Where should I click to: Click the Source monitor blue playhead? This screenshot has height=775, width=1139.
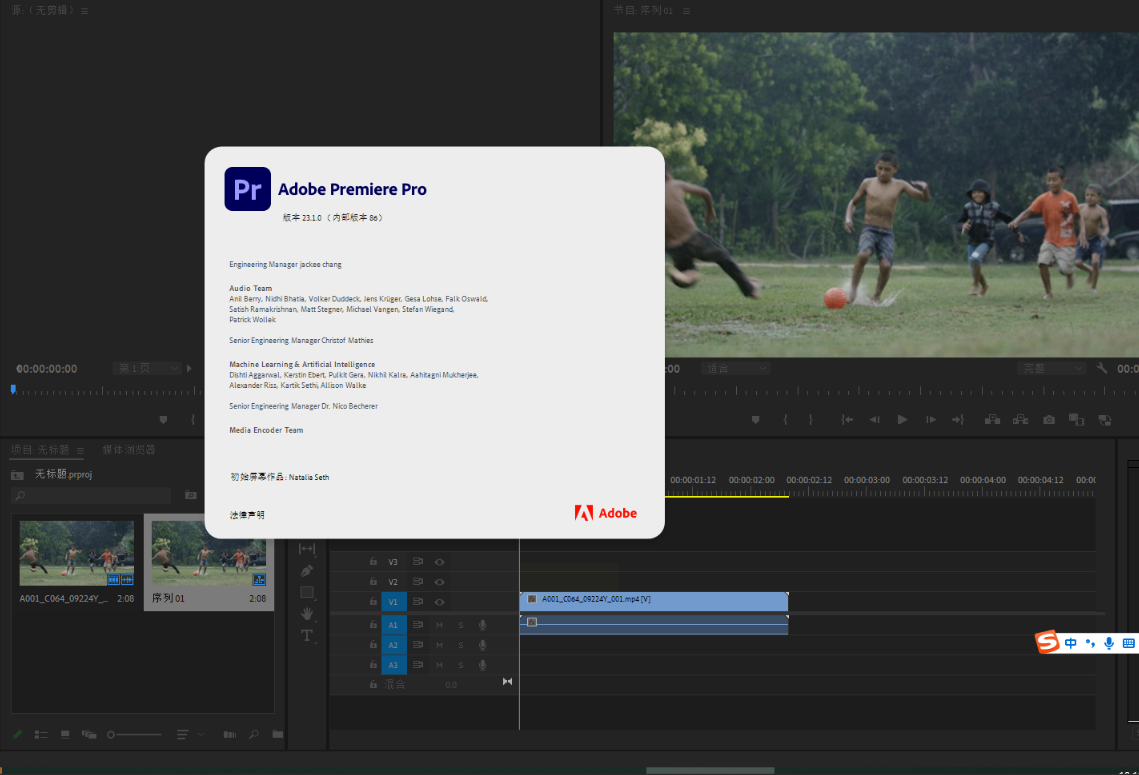point(13,390)
